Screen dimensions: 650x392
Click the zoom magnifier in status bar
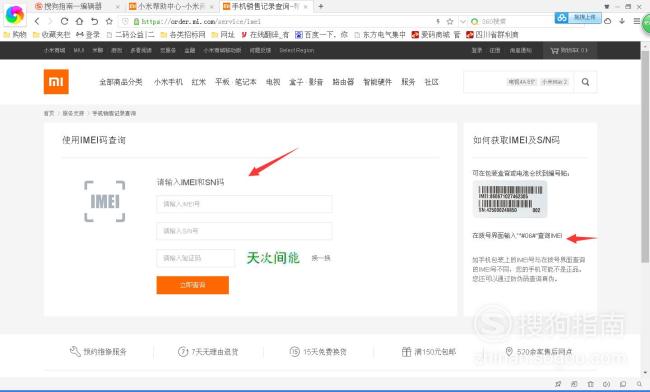coord(639,384)
